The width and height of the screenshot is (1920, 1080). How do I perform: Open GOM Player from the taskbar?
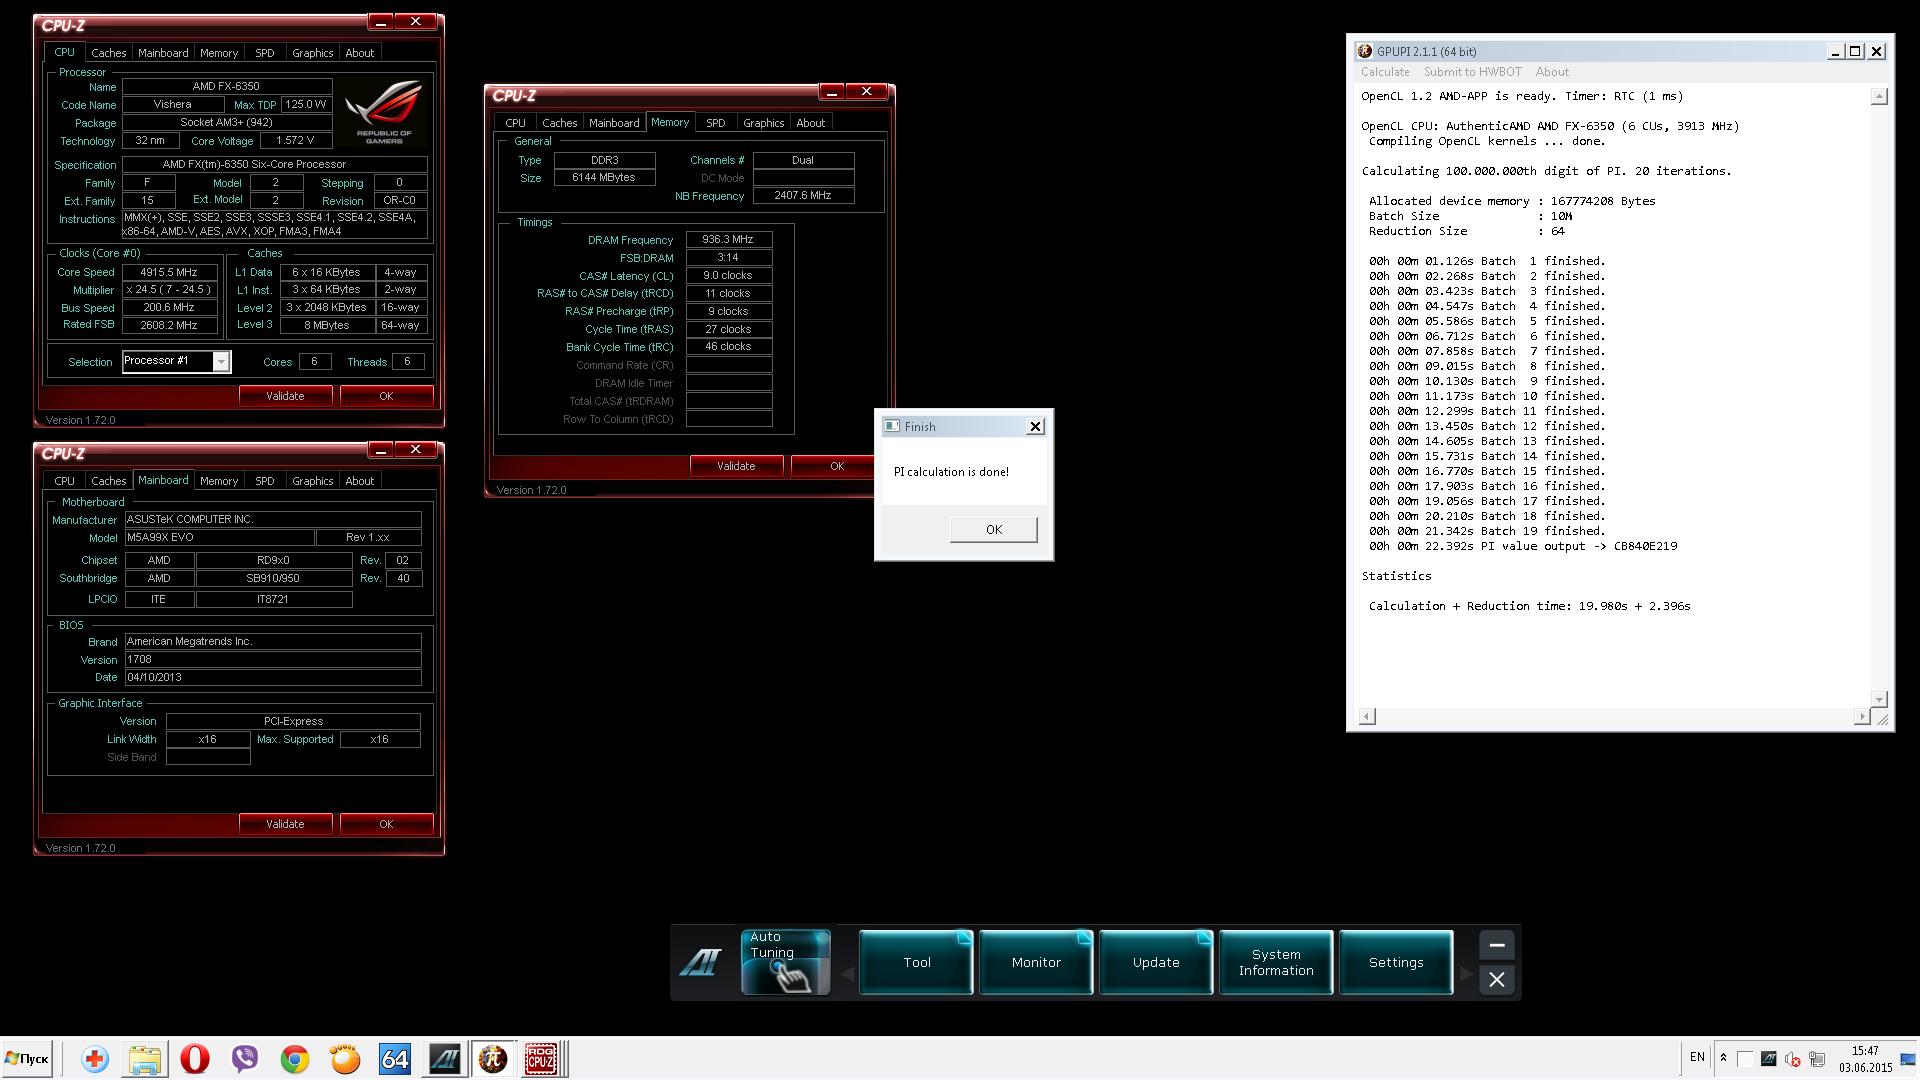(345, 1059)
